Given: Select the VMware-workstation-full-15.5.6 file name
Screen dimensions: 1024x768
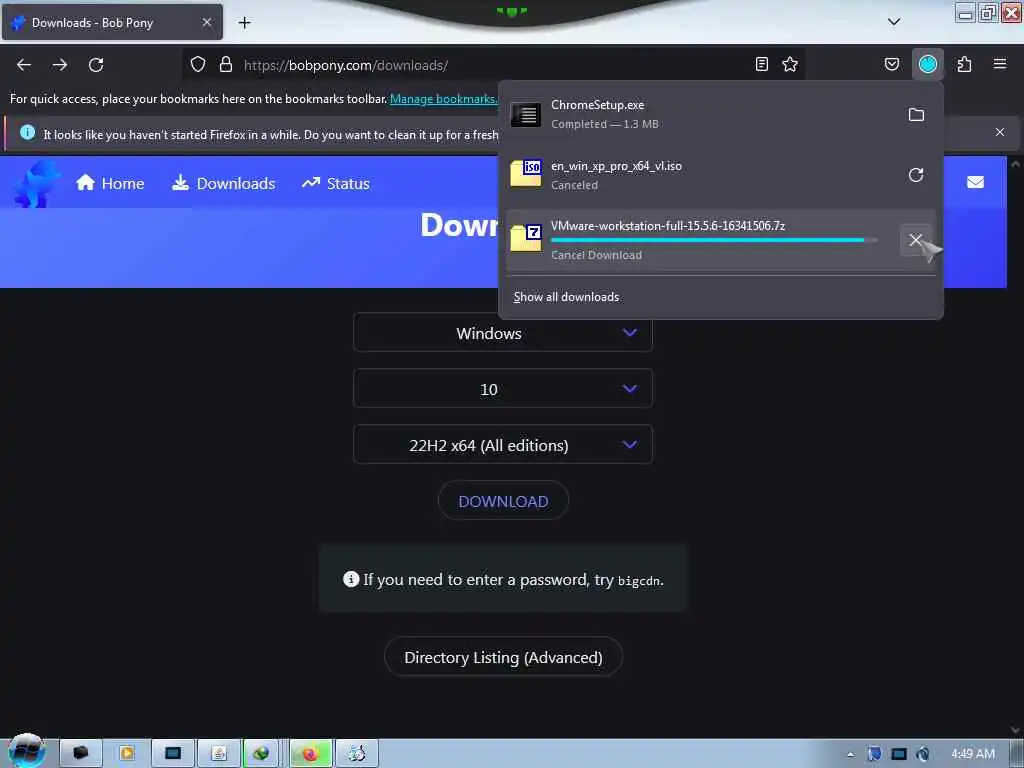Looking at the screenshot, I should (667, 225).
